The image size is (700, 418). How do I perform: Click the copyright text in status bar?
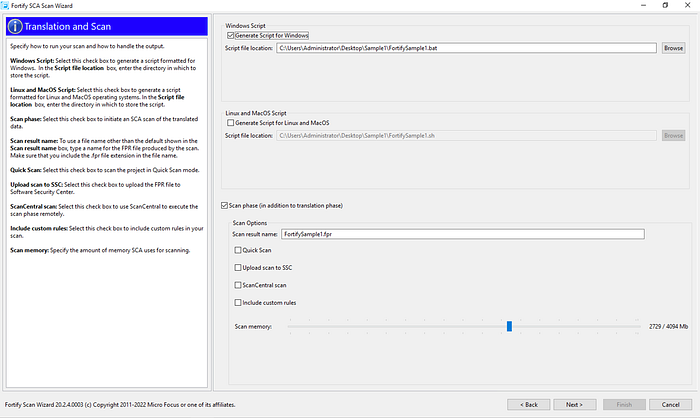coord(120,405)
